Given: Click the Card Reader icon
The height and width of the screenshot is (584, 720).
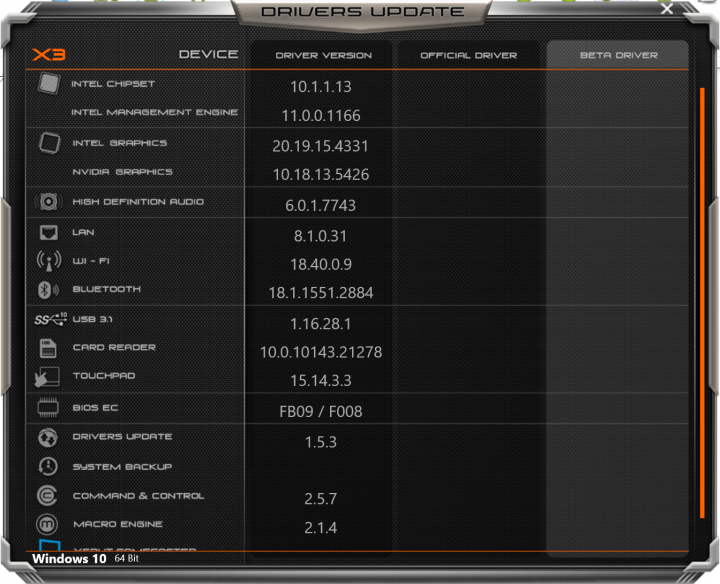Looking at the screenshot, I should click(x=48, y=348).
